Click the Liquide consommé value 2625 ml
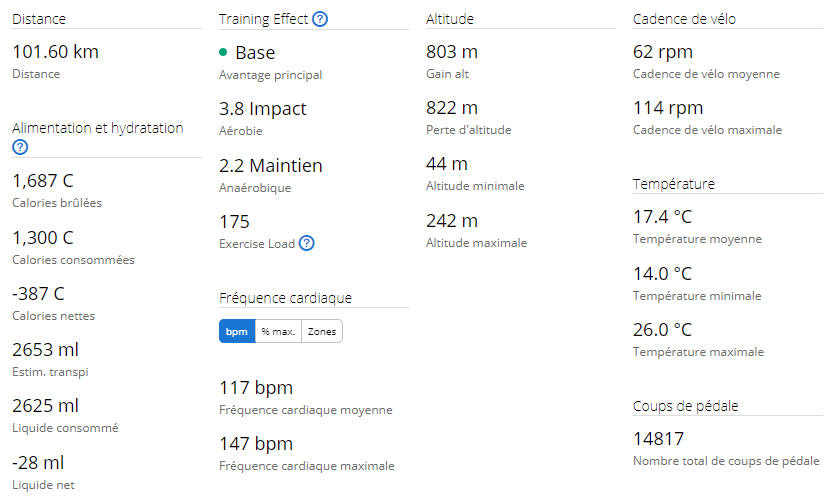The width and height of the screenshot is (834, 500). click(x=45, y=406)
